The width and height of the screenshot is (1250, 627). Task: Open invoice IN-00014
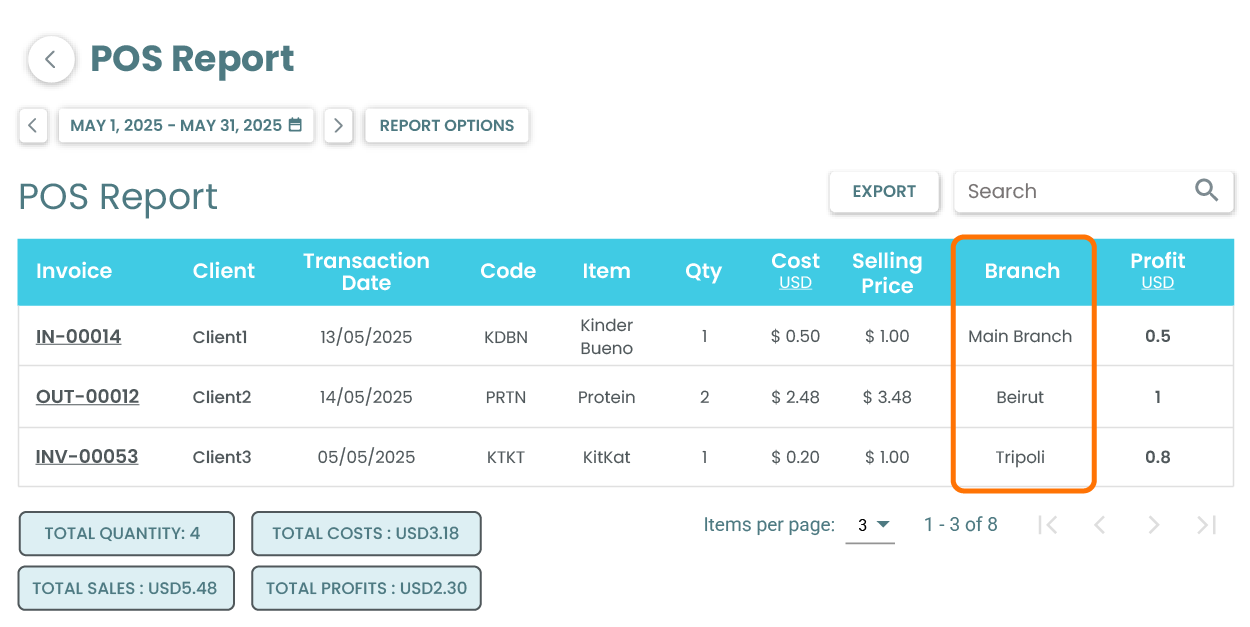[78, 337]
